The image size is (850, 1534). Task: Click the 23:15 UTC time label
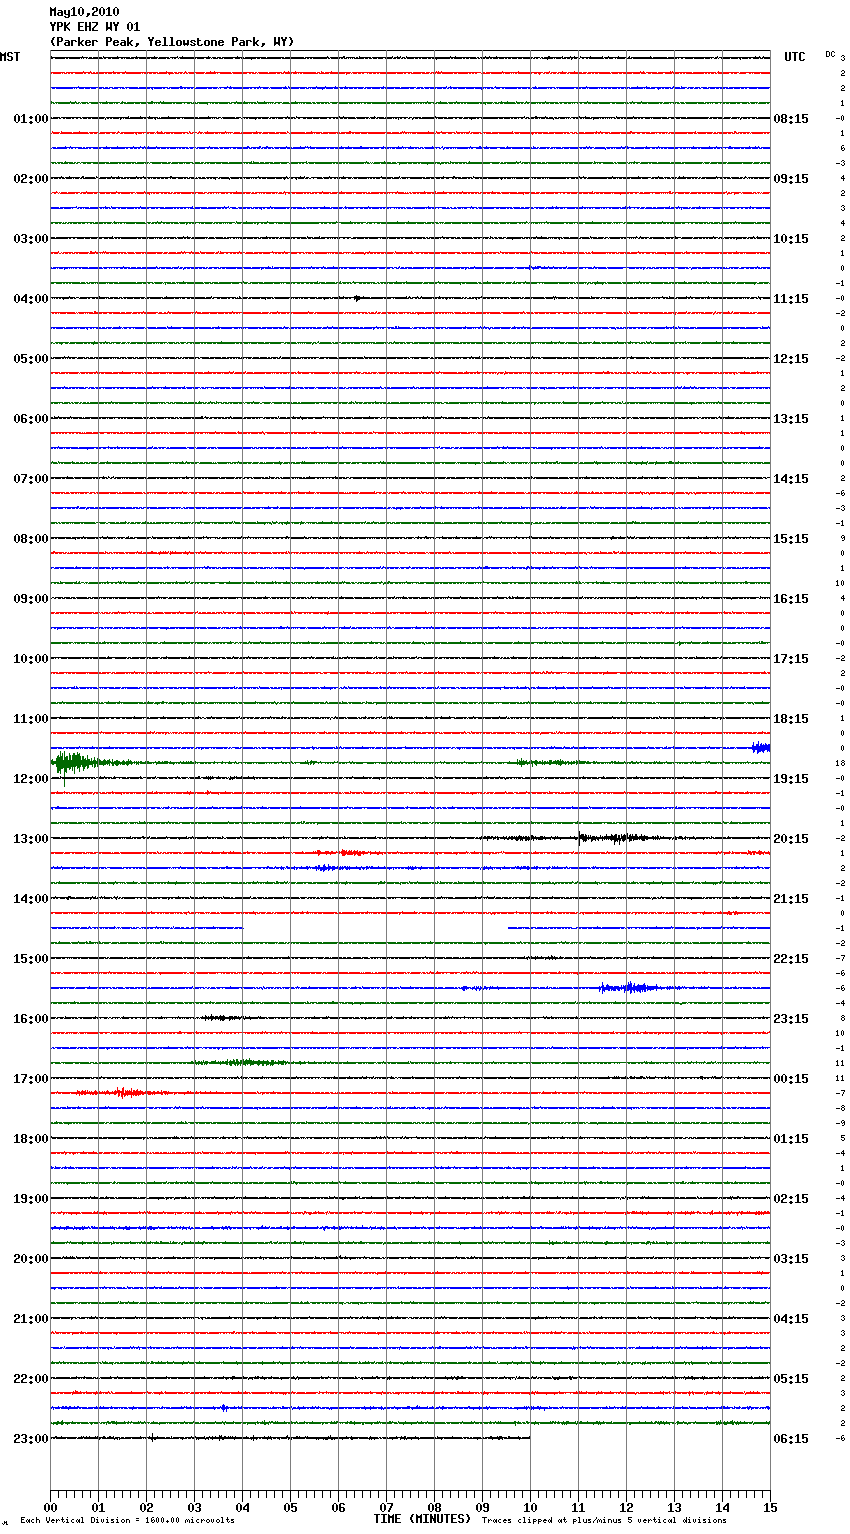click(791, 1019)
